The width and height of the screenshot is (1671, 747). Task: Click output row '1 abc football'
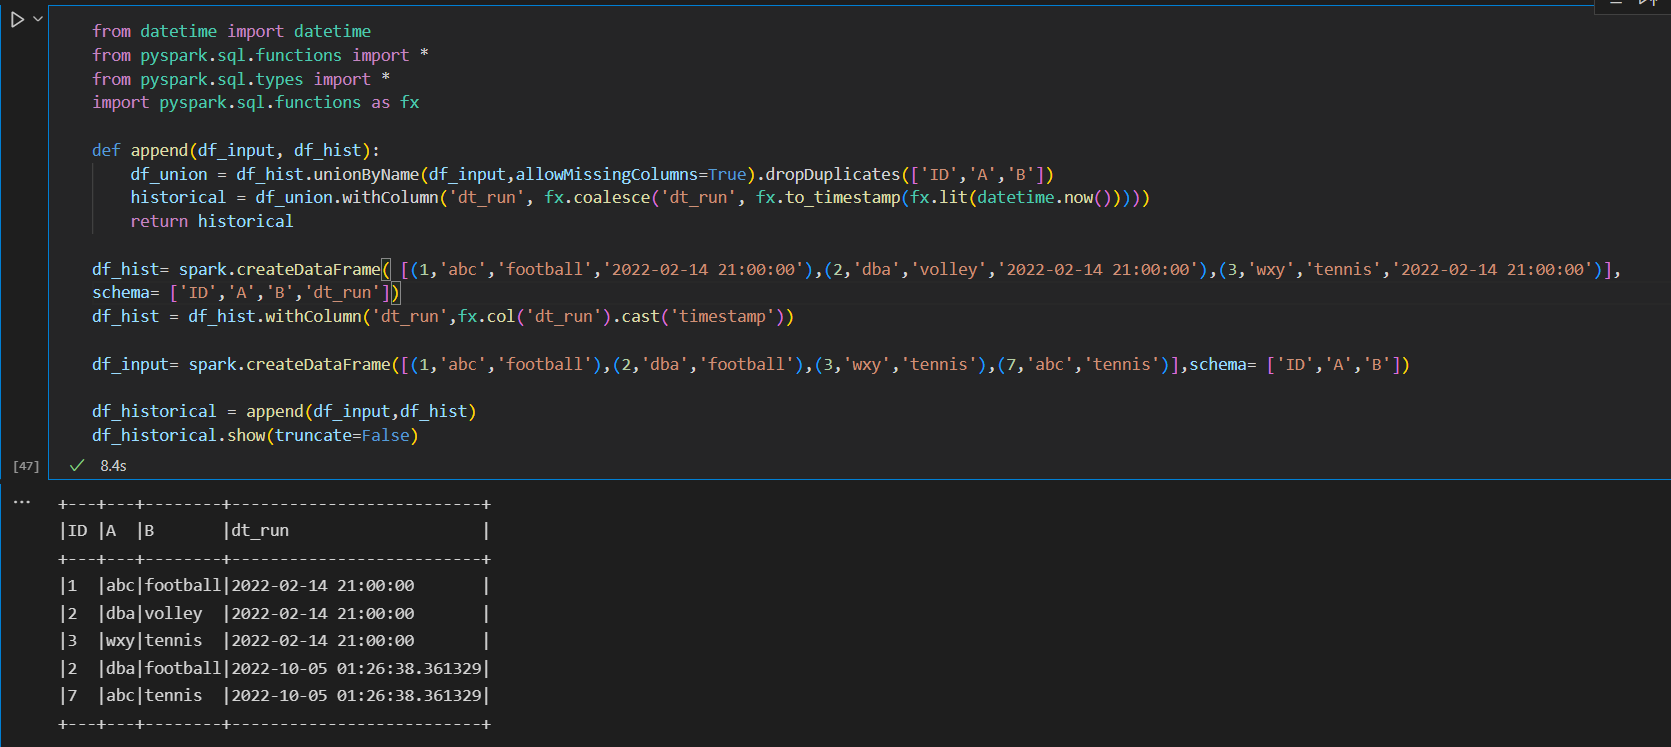[274, 585]
